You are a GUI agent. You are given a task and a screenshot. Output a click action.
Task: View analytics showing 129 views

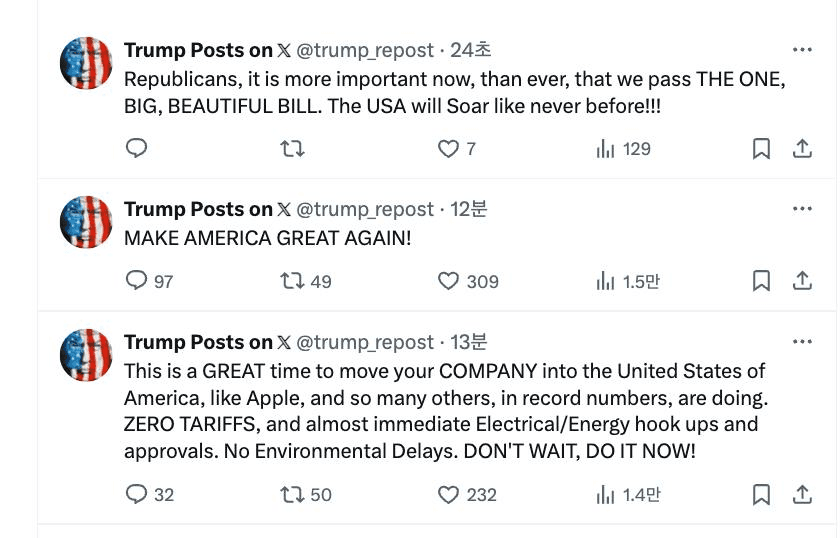point(623,149)
